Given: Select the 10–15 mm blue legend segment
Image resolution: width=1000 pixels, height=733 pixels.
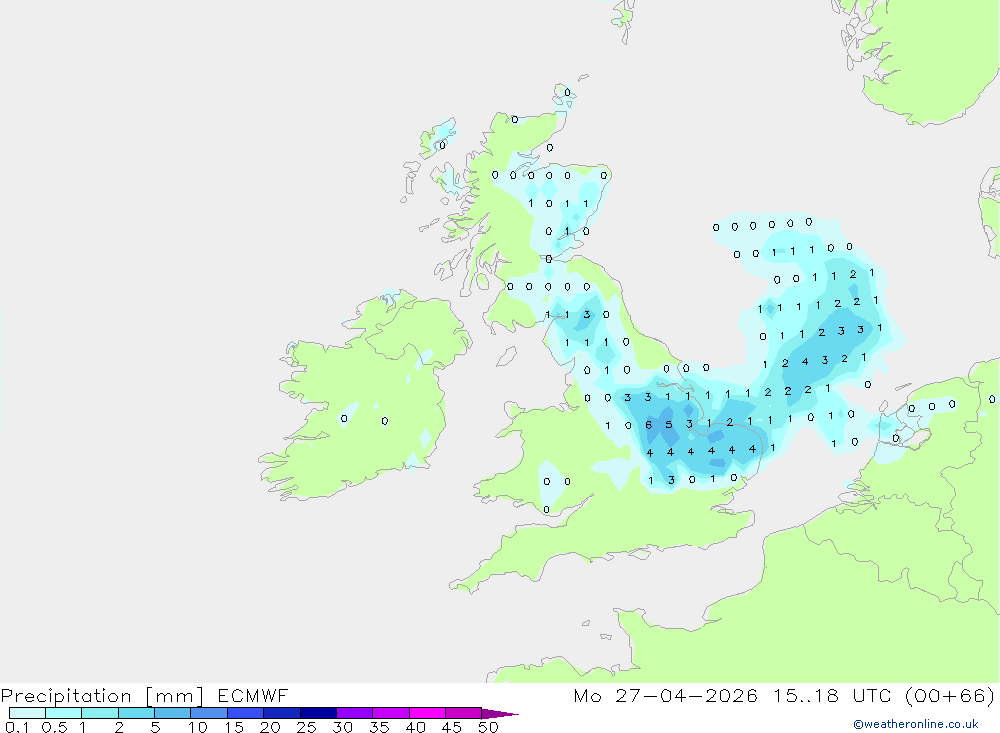Looking at the screenshot, I should [209, 713].
